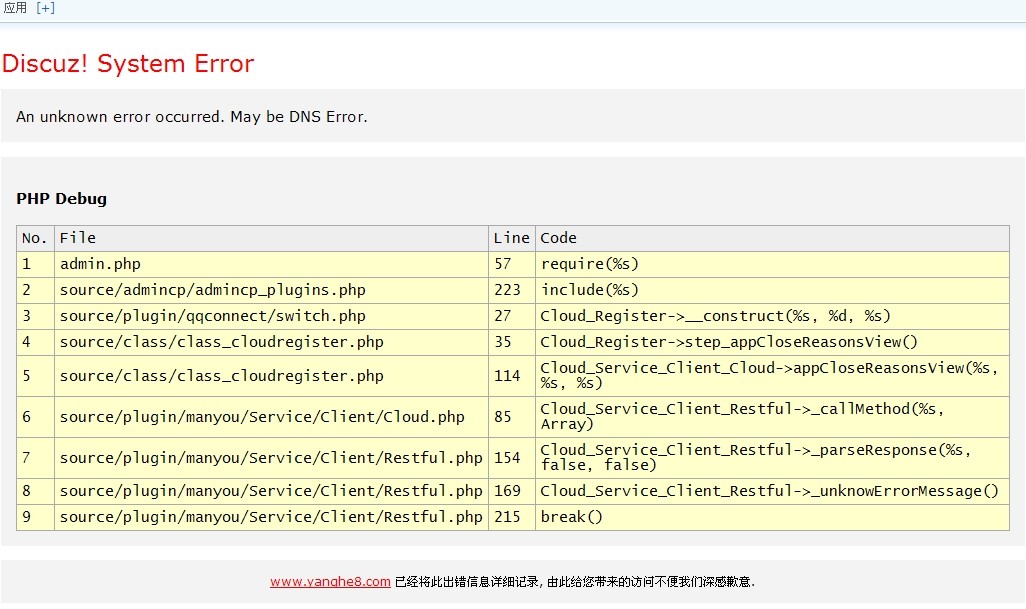
Task: Click line number 169
Action: coord(512,491)
